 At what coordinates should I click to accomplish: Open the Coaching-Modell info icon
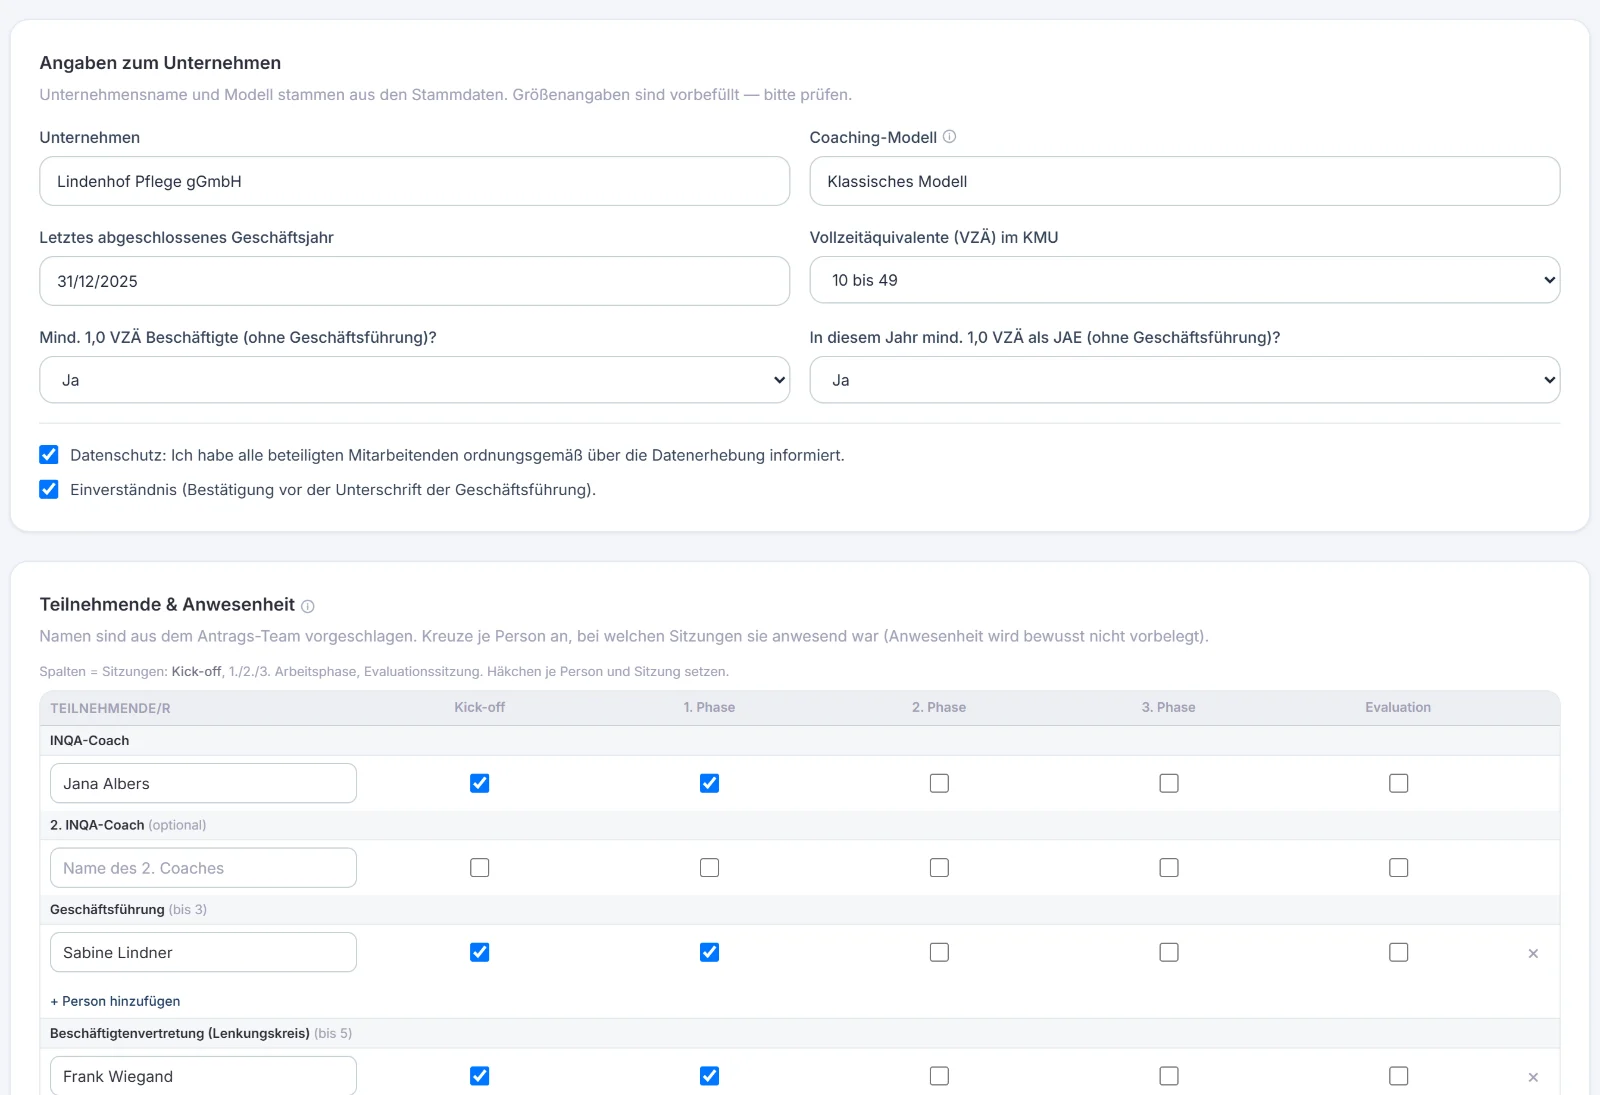click(x=949, y=137)
